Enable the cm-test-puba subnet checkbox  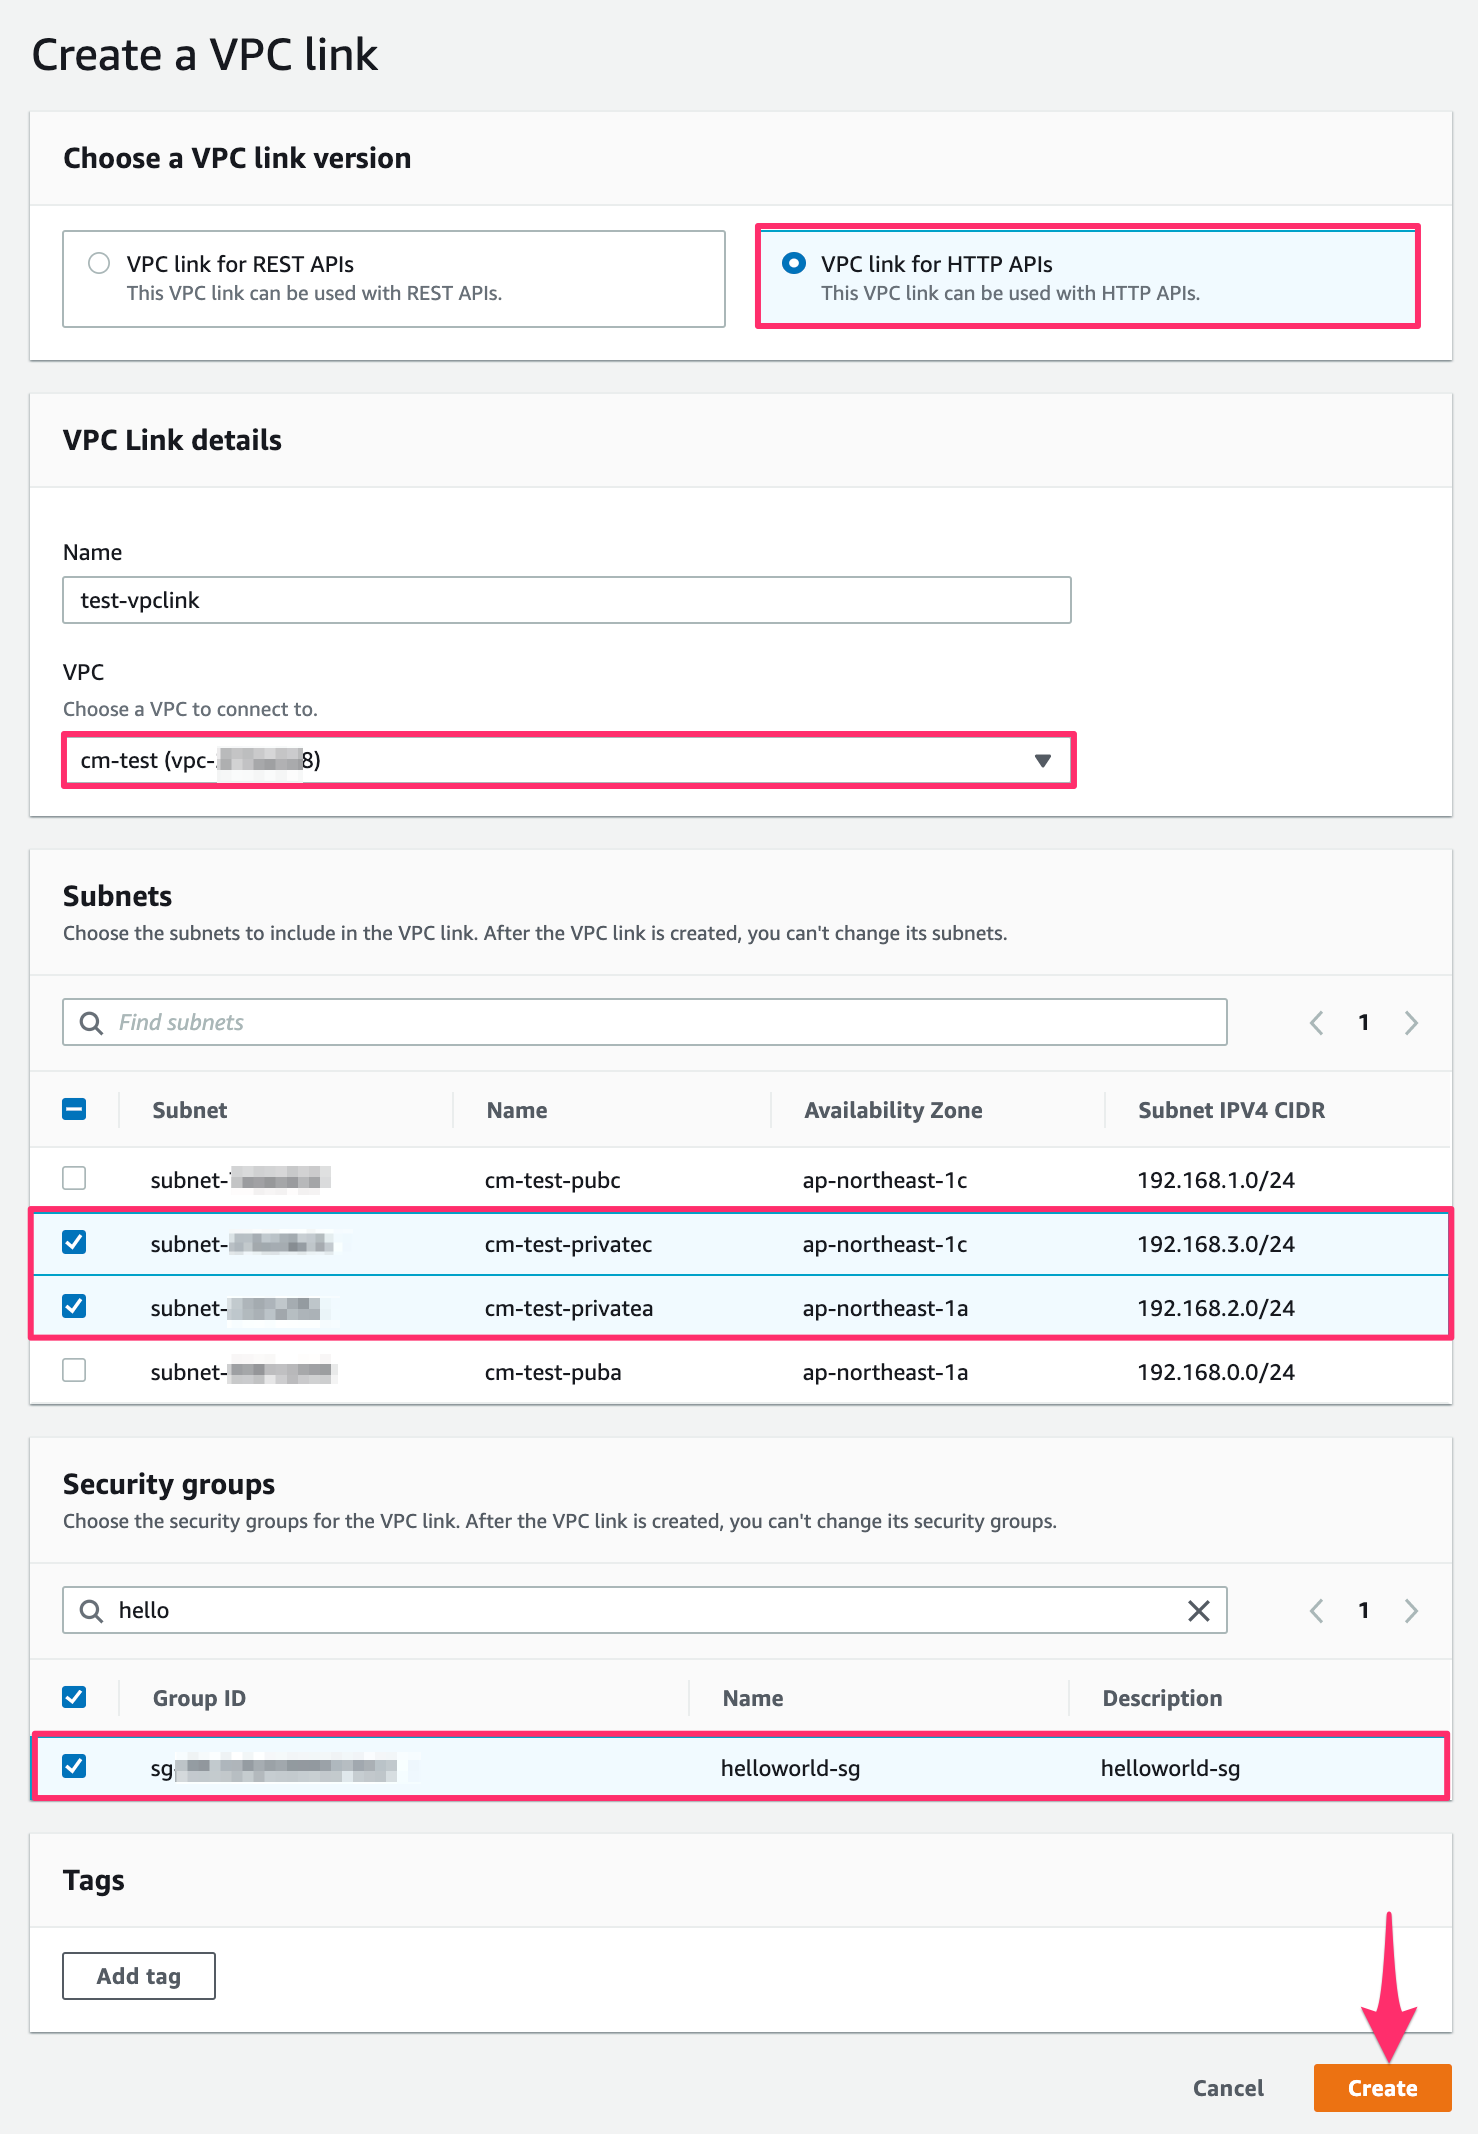pos(74,1370)
